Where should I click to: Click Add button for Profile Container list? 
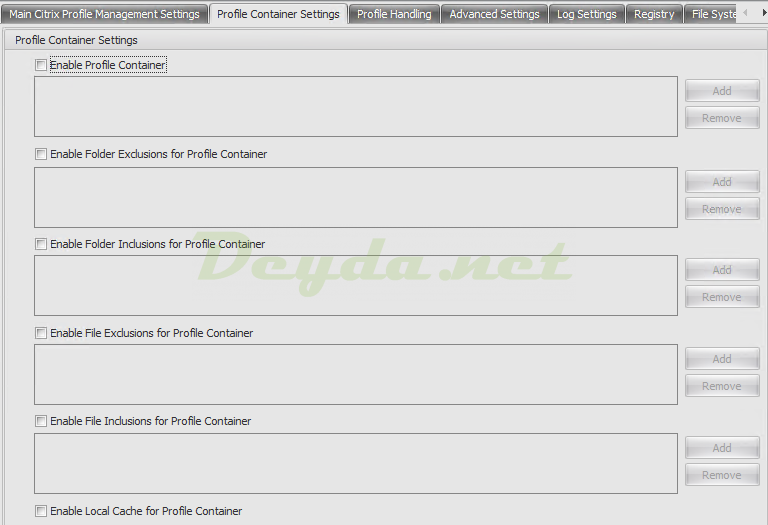click(x=722, y=91)
